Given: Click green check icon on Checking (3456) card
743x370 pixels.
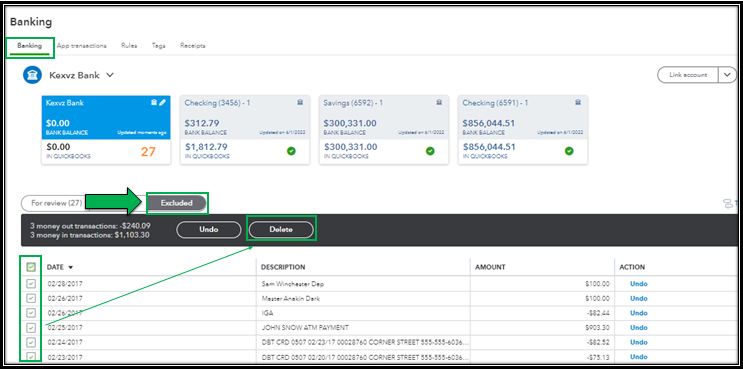Looking at the screenshot, I should pyautogui.click(x=291, y=151).
